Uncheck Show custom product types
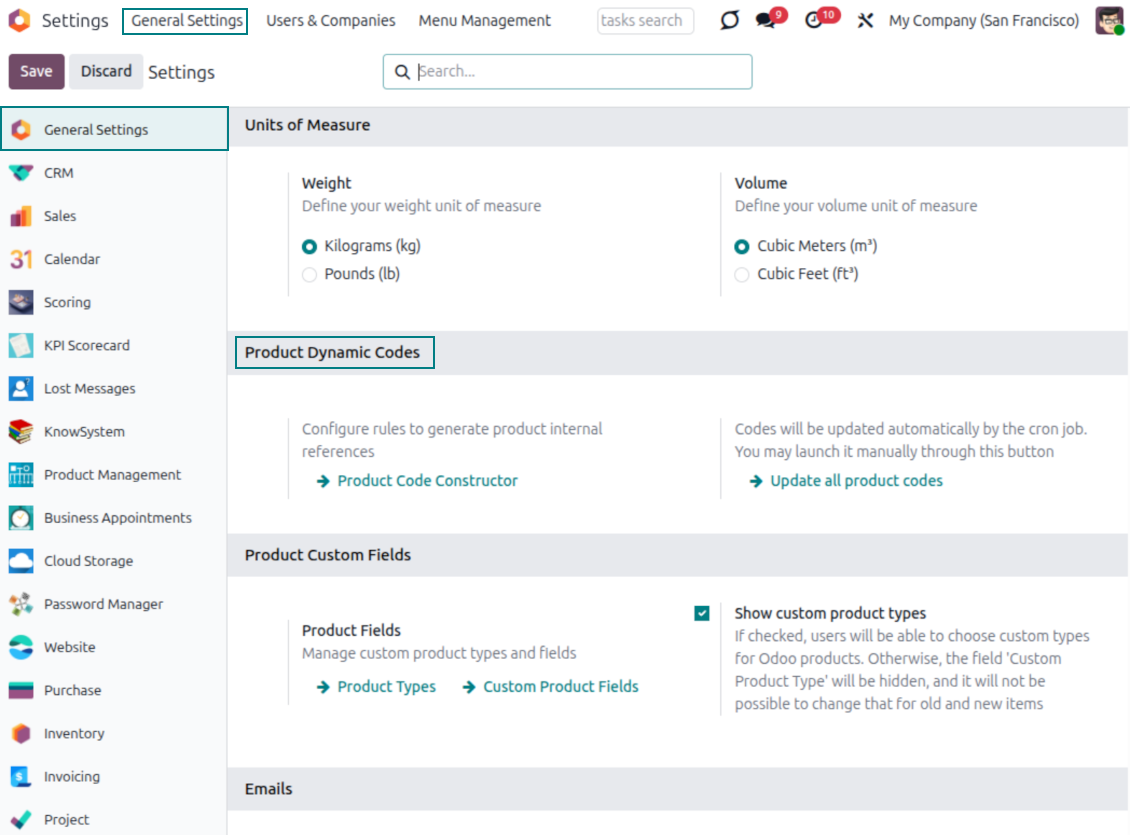This screenshot has height=835, width=1130. click(702, 613)
